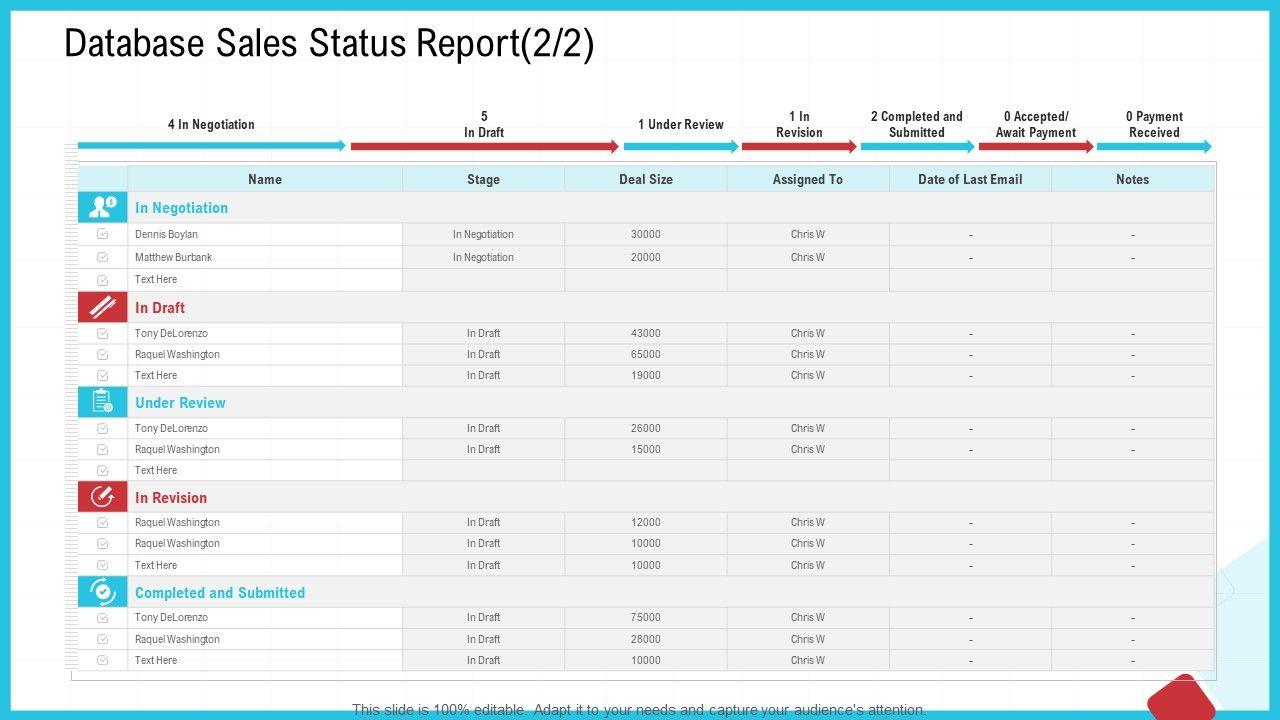Select the 30000 deal size cell

pyautogui.click(x=646, y=234)
